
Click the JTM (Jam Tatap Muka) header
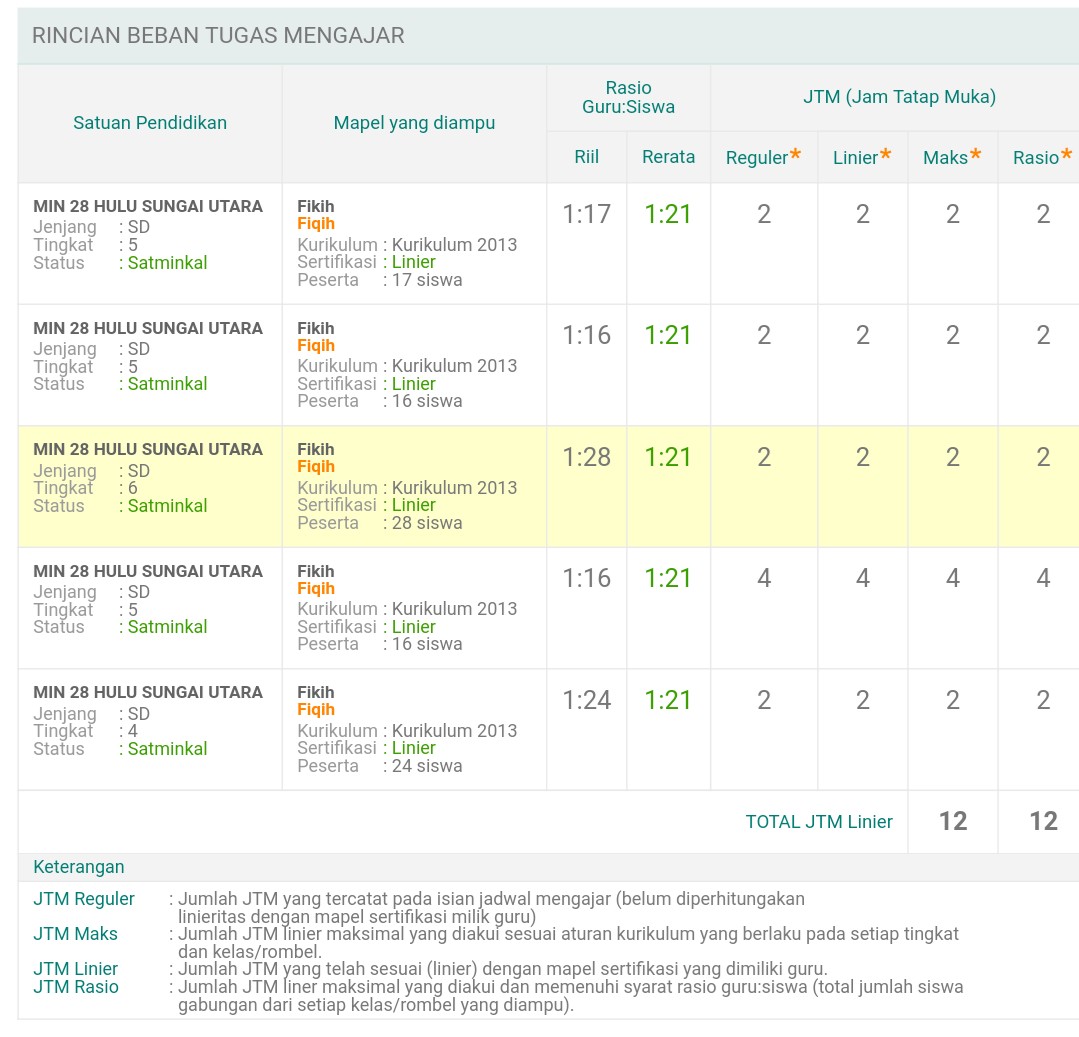click(x=899, y=97)
